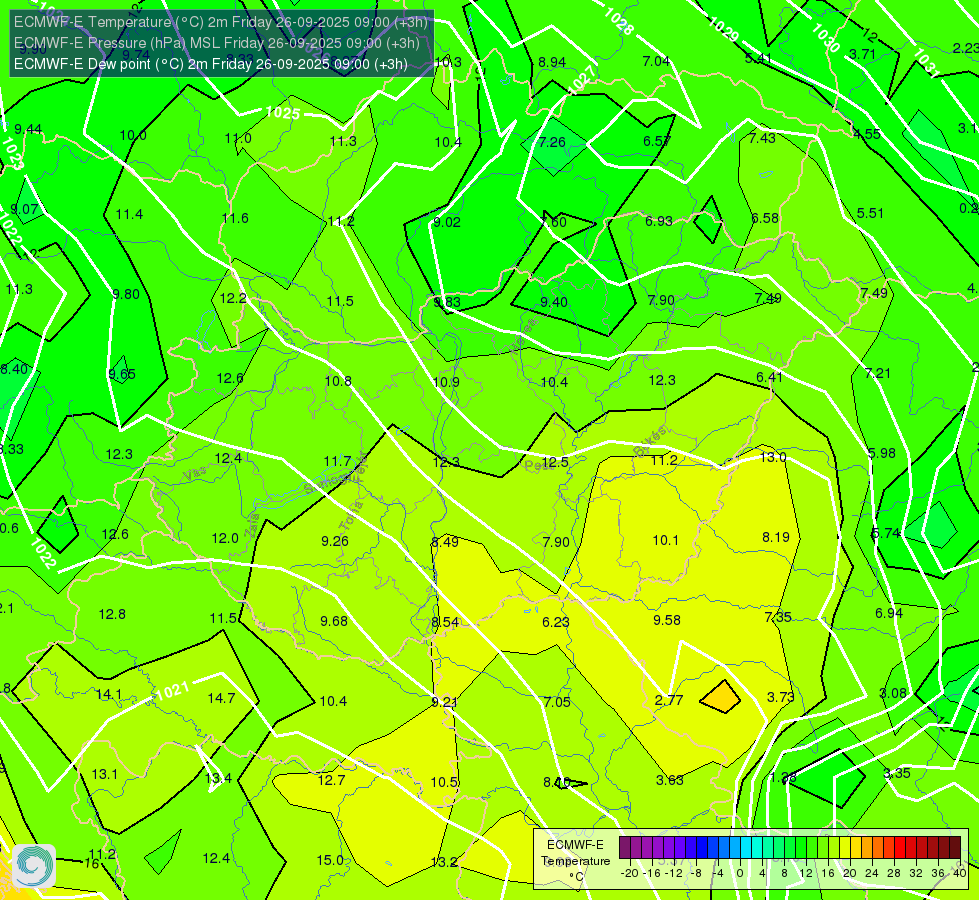
Task: Click the dew point value 9.80
Action: coord(125,294)
